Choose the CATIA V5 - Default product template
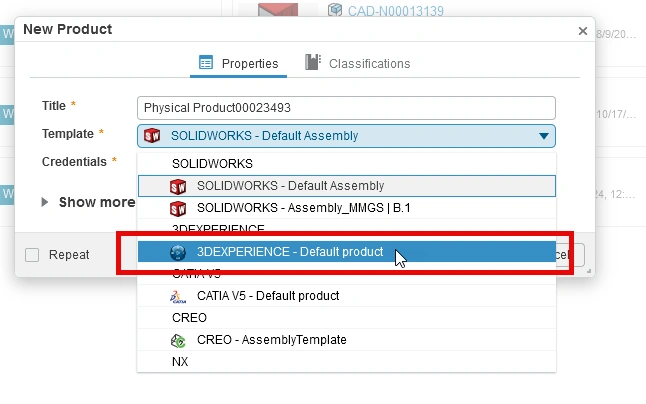The image size is (646, 404). click(268, 296)
